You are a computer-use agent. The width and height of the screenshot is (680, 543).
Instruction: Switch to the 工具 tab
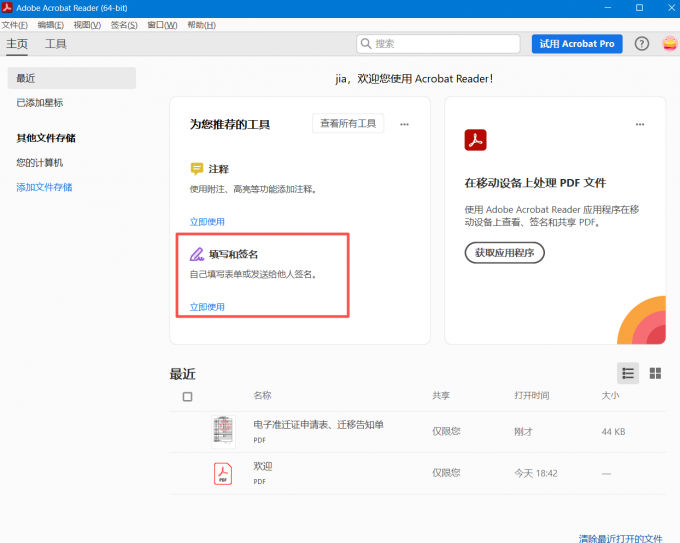56,44
